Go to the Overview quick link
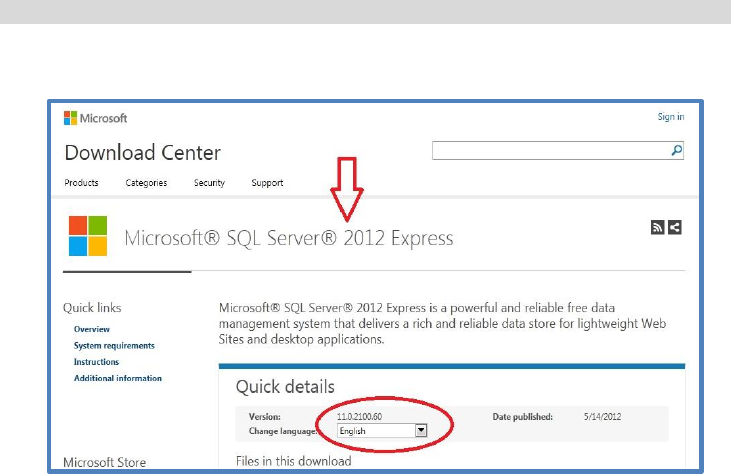 [x=92, y=329]
